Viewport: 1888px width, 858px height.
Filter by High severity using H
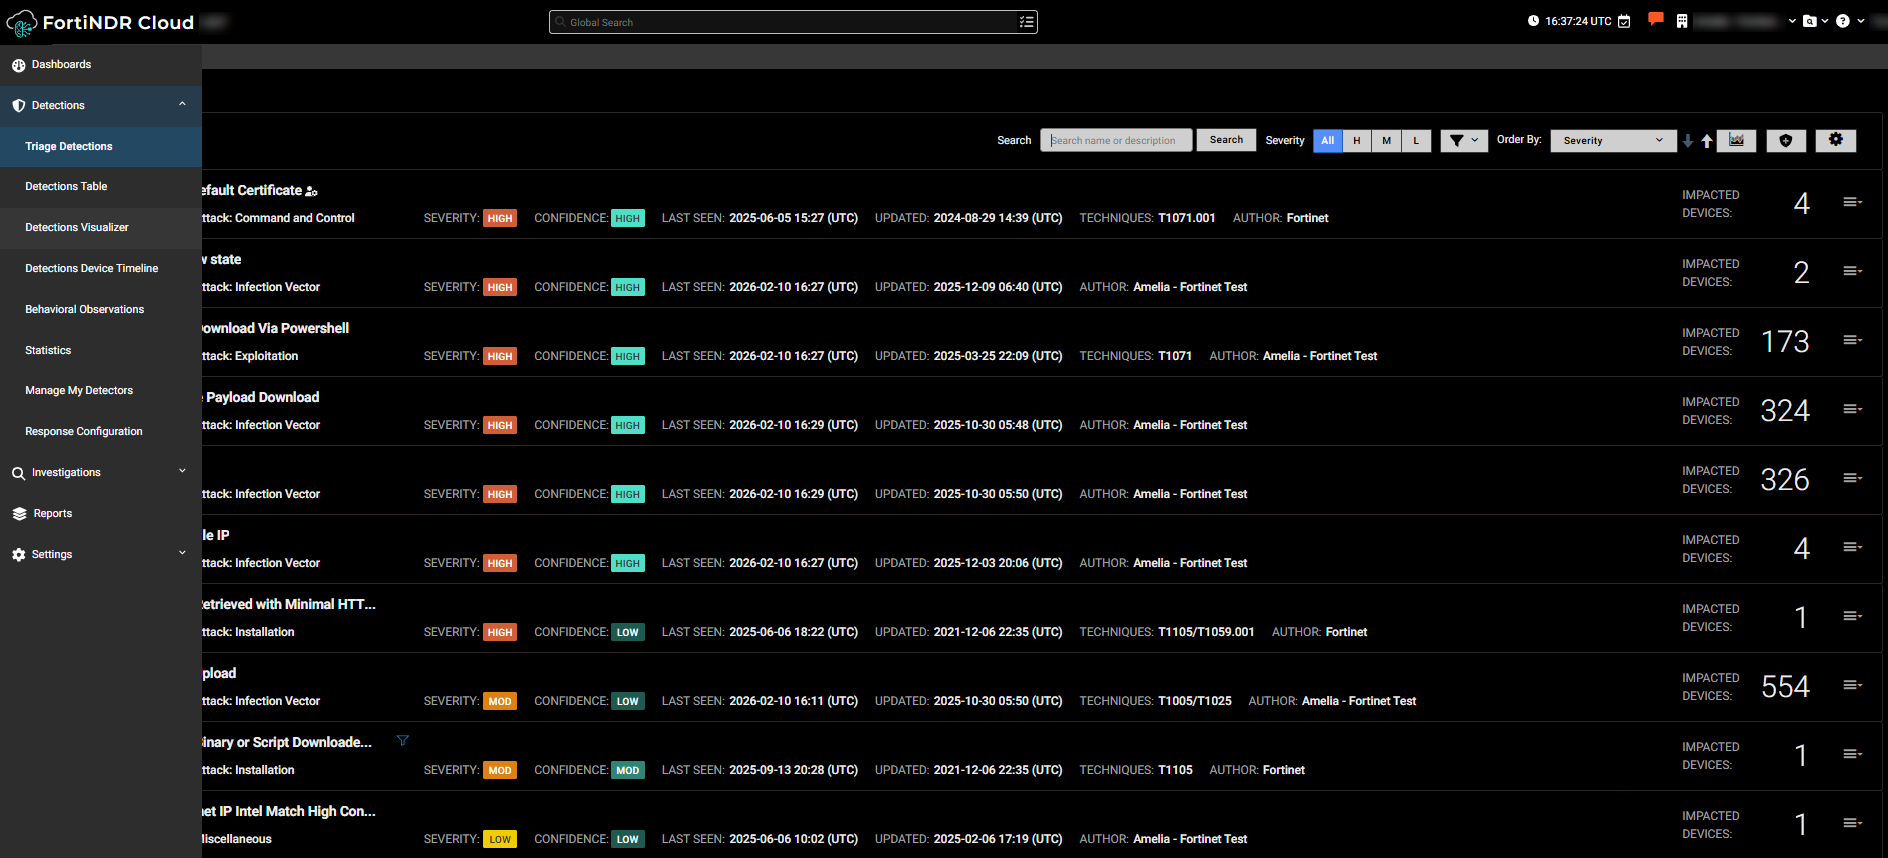point(1357,141)
